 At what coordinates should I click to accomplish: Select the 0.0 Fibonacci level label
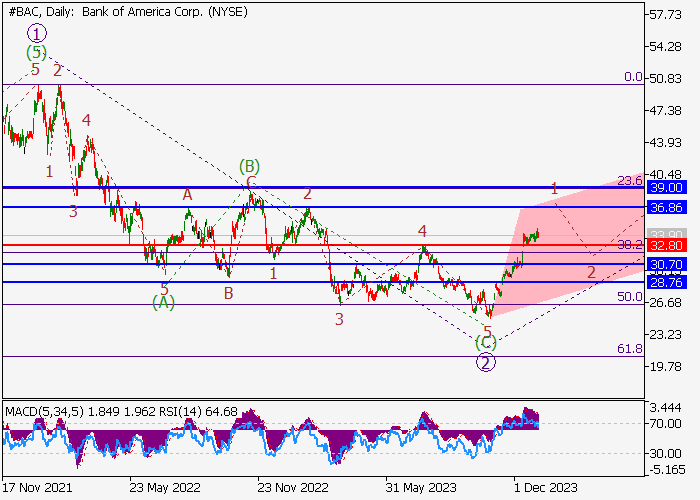coord(633,77)
